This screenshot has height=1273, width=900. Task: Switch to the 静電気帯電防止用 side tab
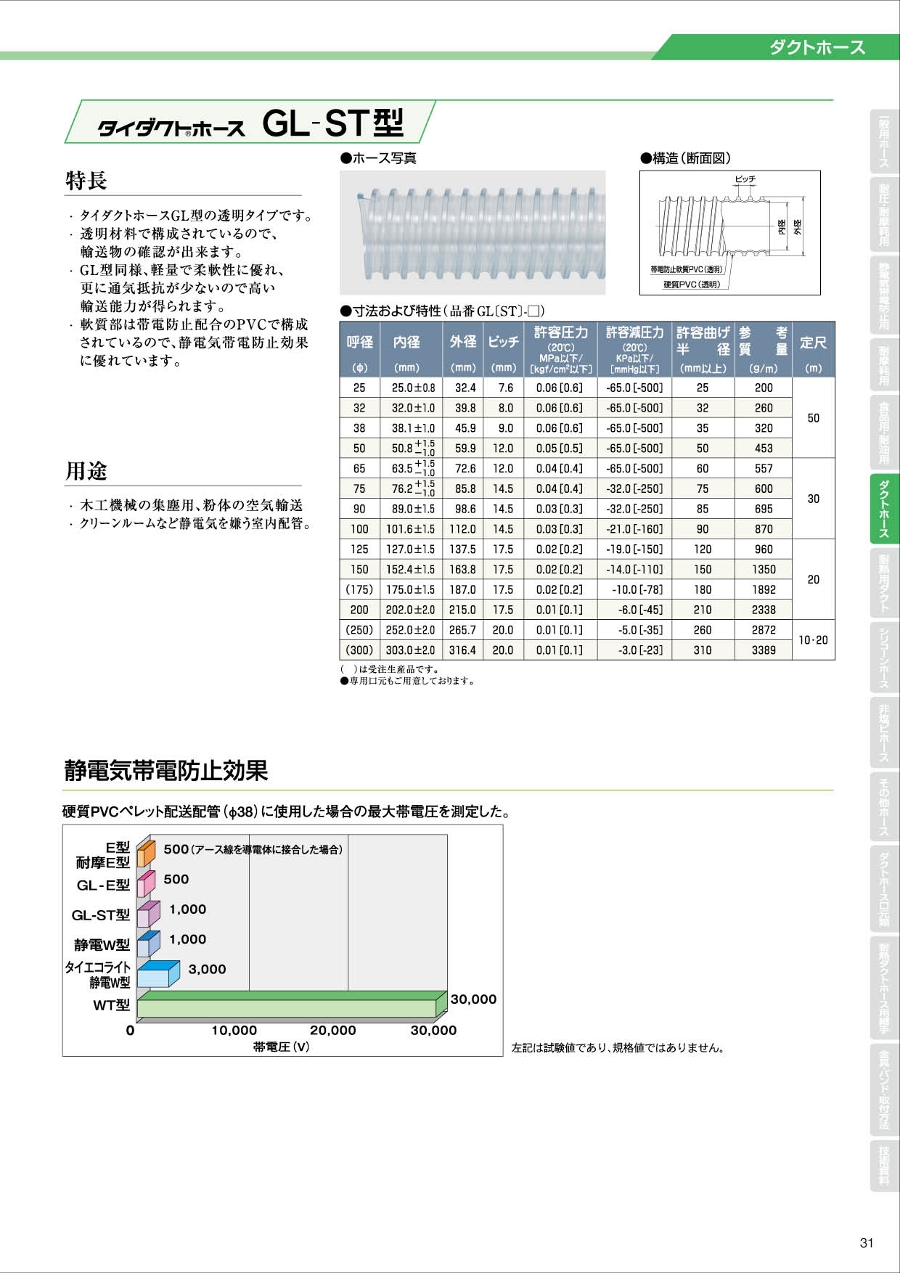pyautogui.click(x=884, y=295)
